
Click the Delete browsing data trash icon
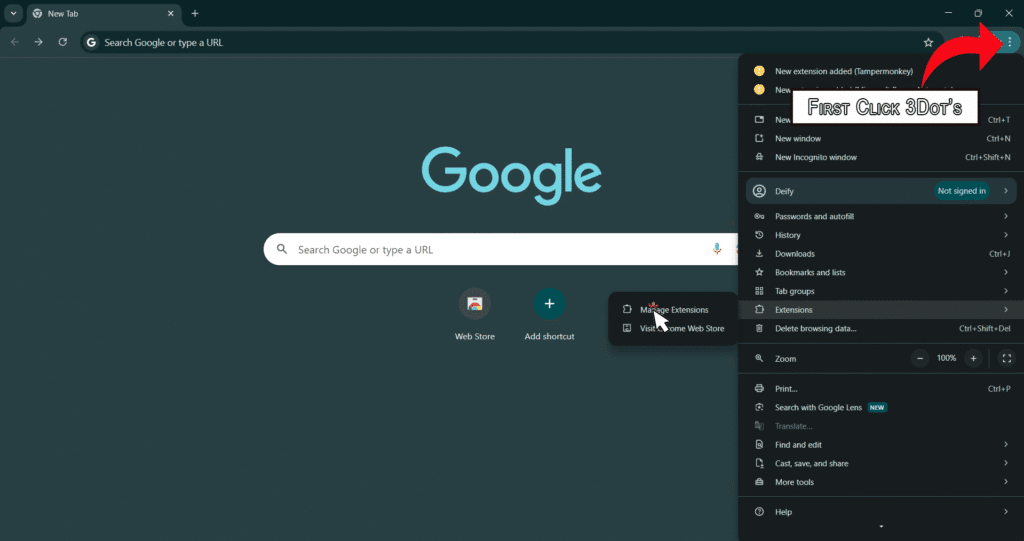click(759, 329)
